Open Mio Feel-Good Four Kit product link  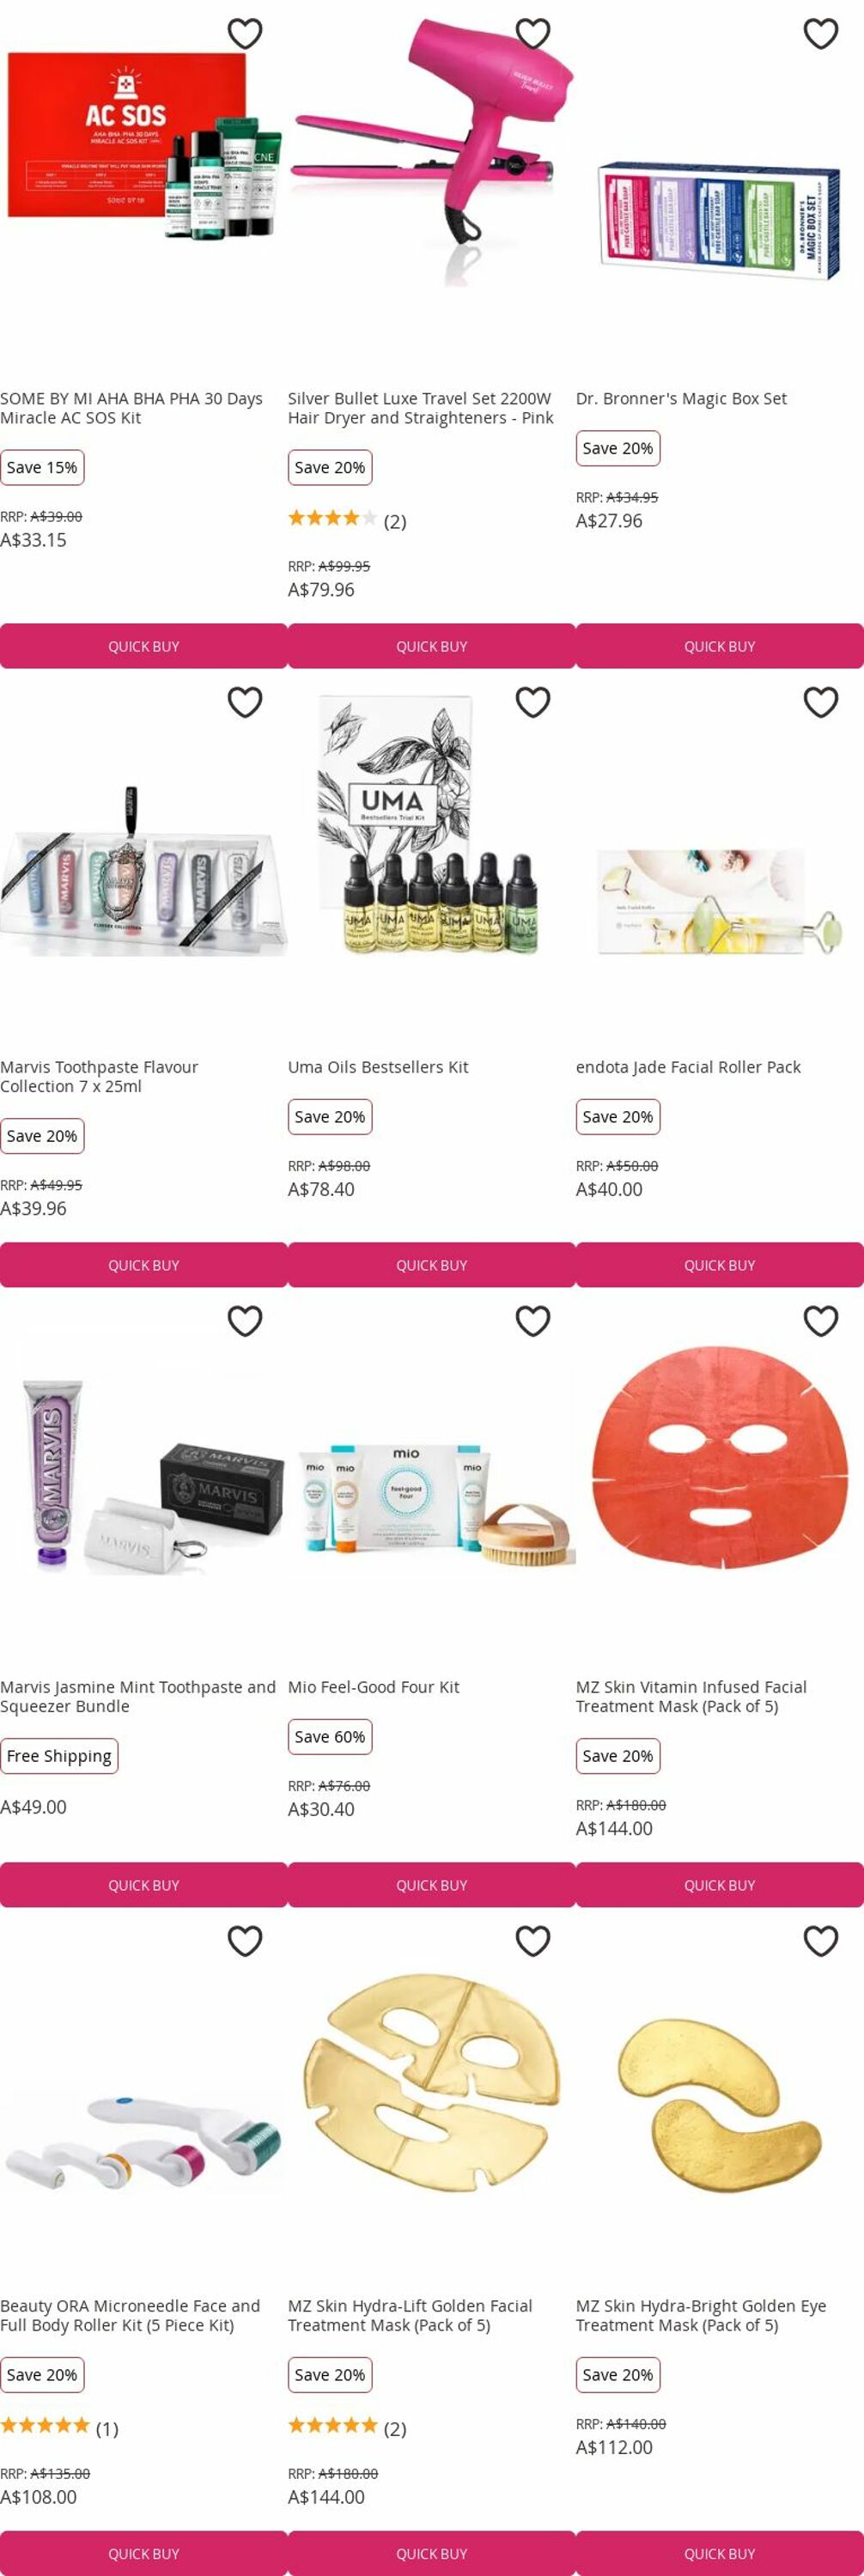pos(373,1687)
